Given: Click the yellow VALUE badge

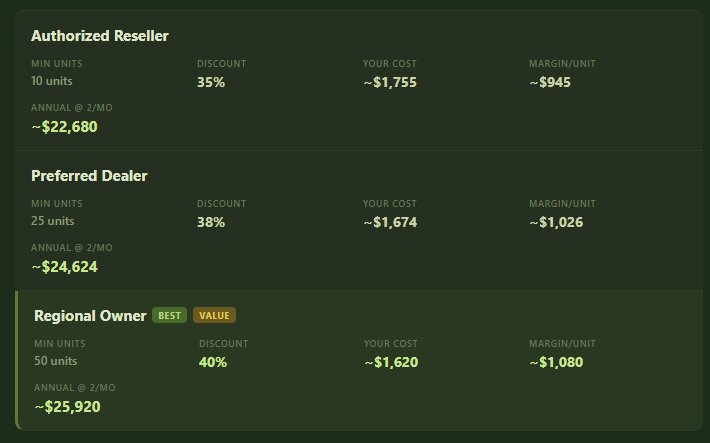Looking at the screenshot, I should [214, 316].
